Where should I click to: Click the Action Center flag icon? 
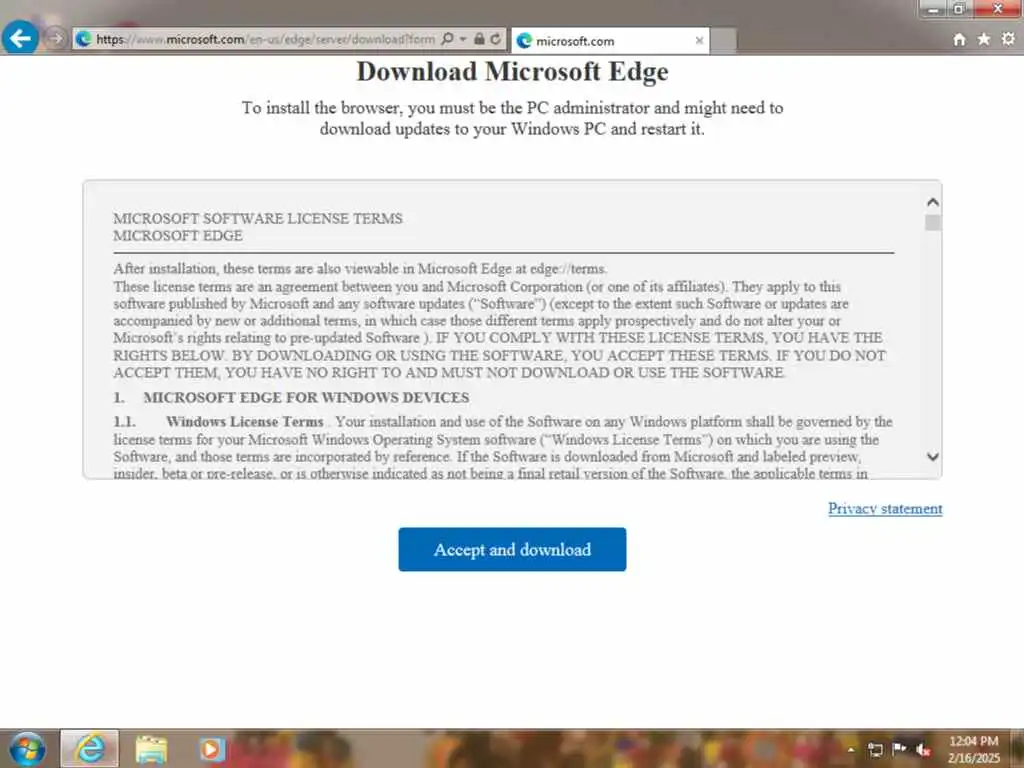[899, 749]
